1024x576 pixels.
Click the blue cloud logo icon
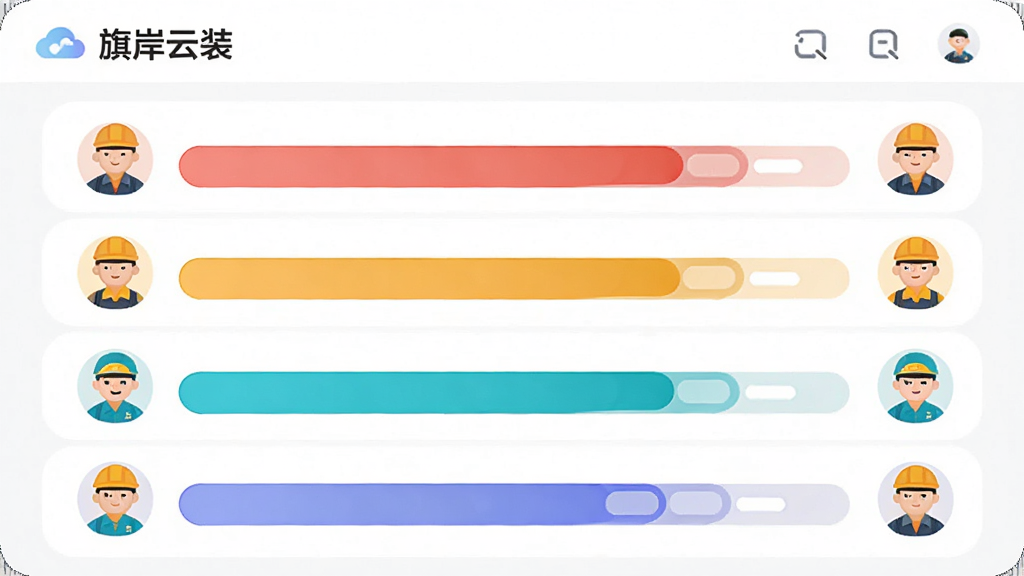60,44
